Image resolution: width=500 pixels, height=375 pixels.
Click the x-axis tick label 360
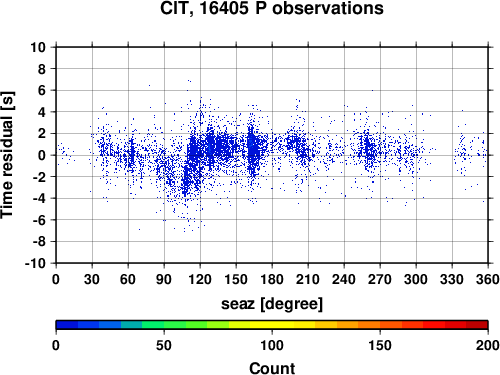click(488, 279)
